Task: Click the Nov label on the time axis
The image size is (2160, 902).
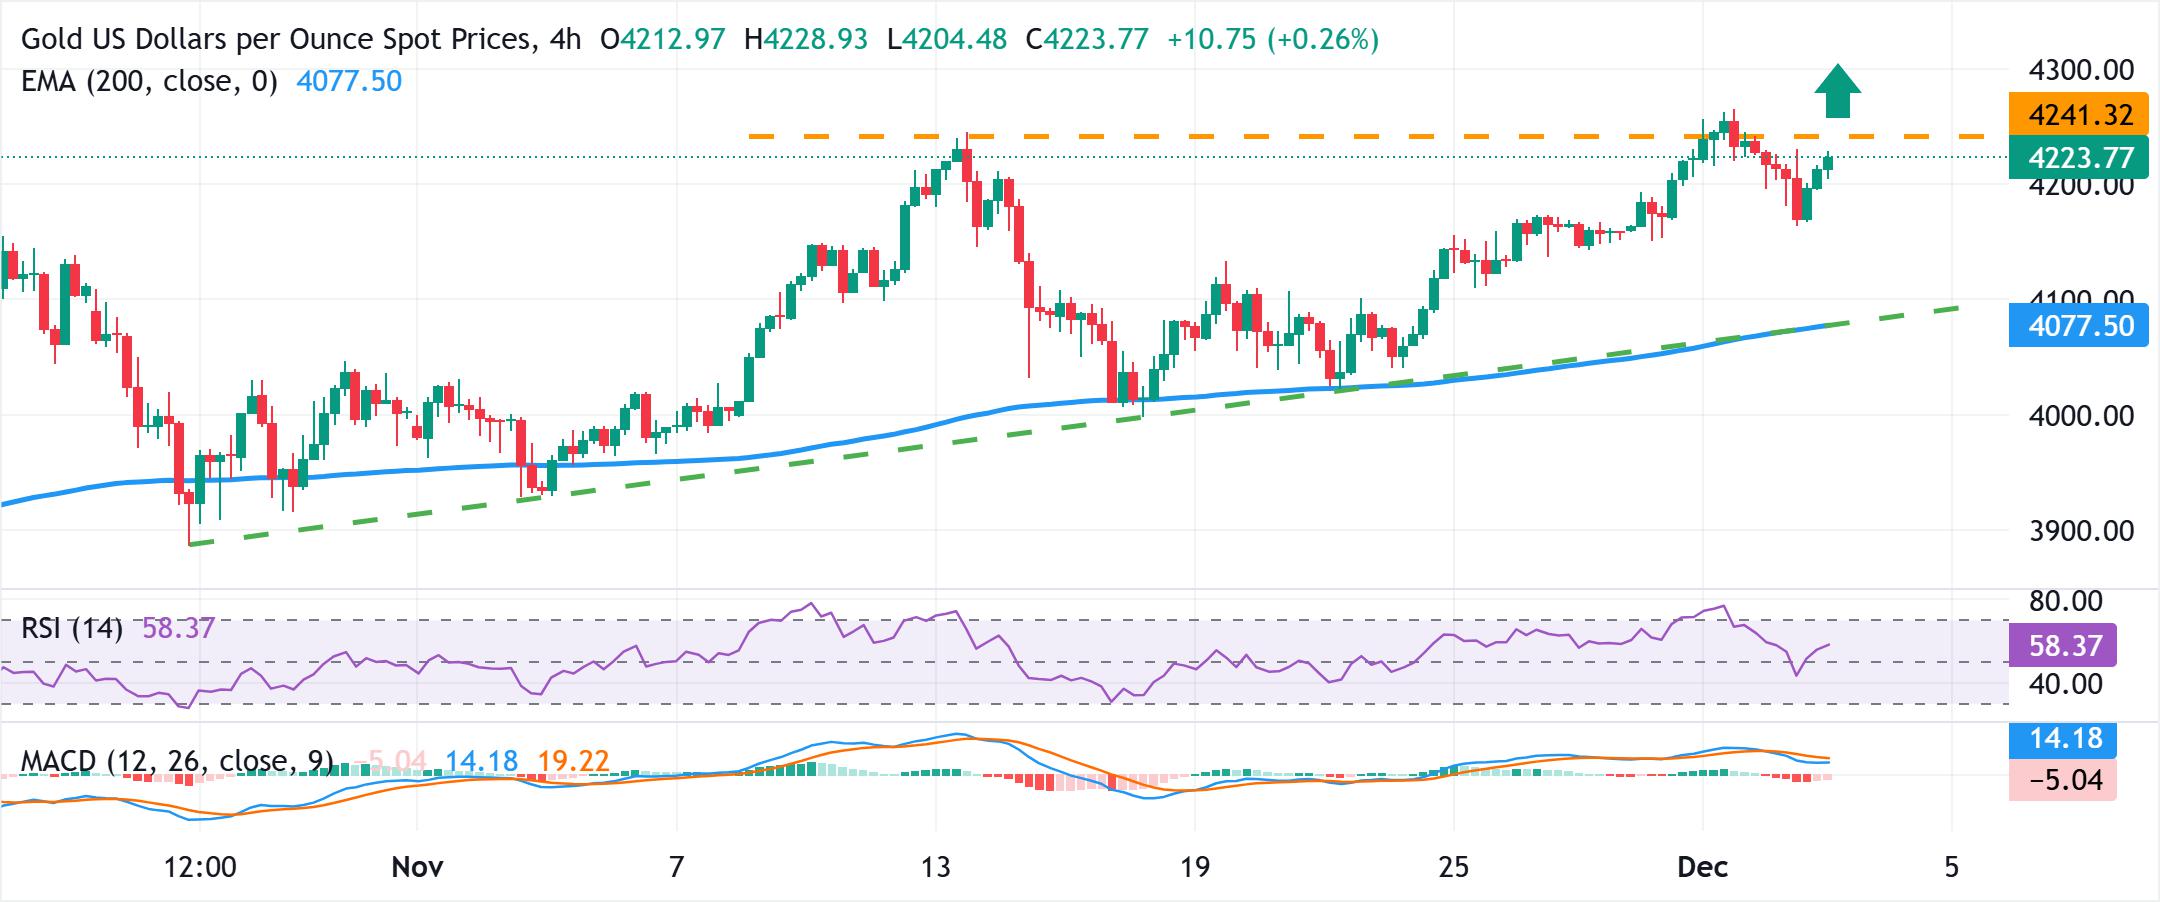Action: (x=417, y=866)
